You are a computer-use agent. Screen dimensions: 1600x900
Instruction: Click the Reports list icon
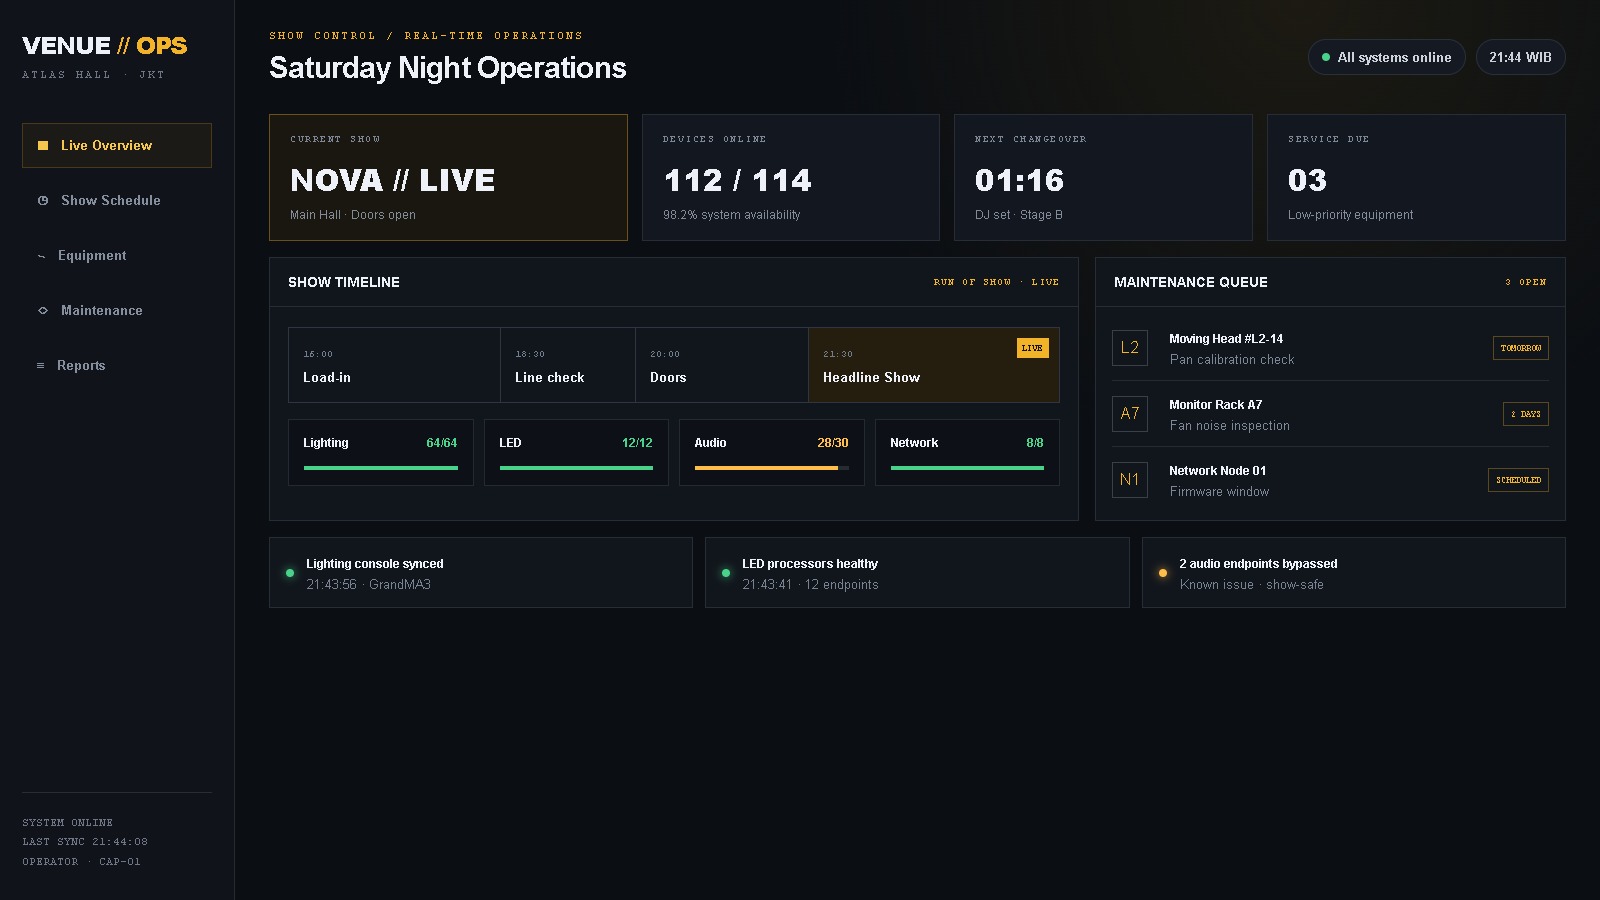(41, 365)
